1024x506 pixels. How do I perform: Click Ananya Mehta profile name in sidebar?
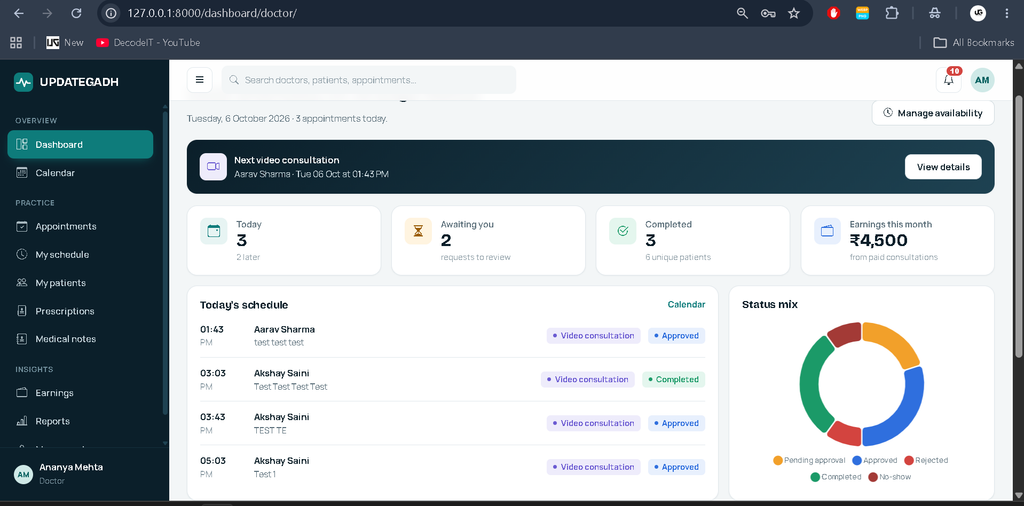tap(71, 467)
